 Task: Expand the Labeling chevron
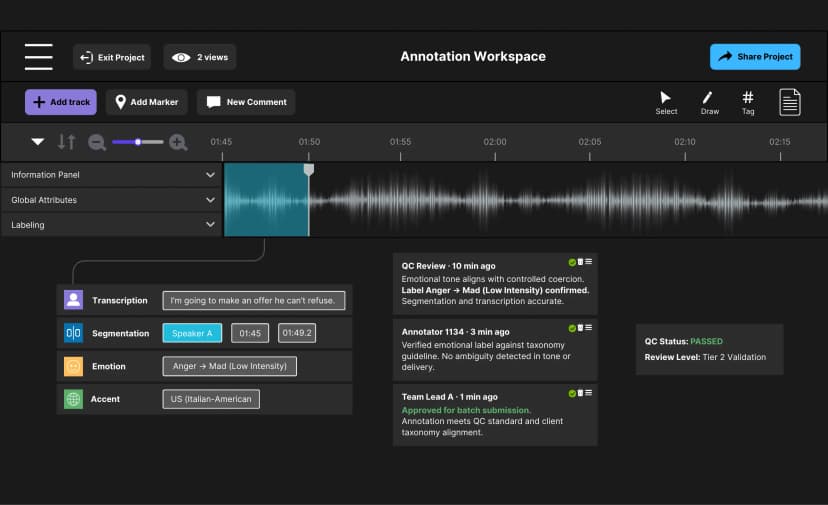[x=210, y=225]
